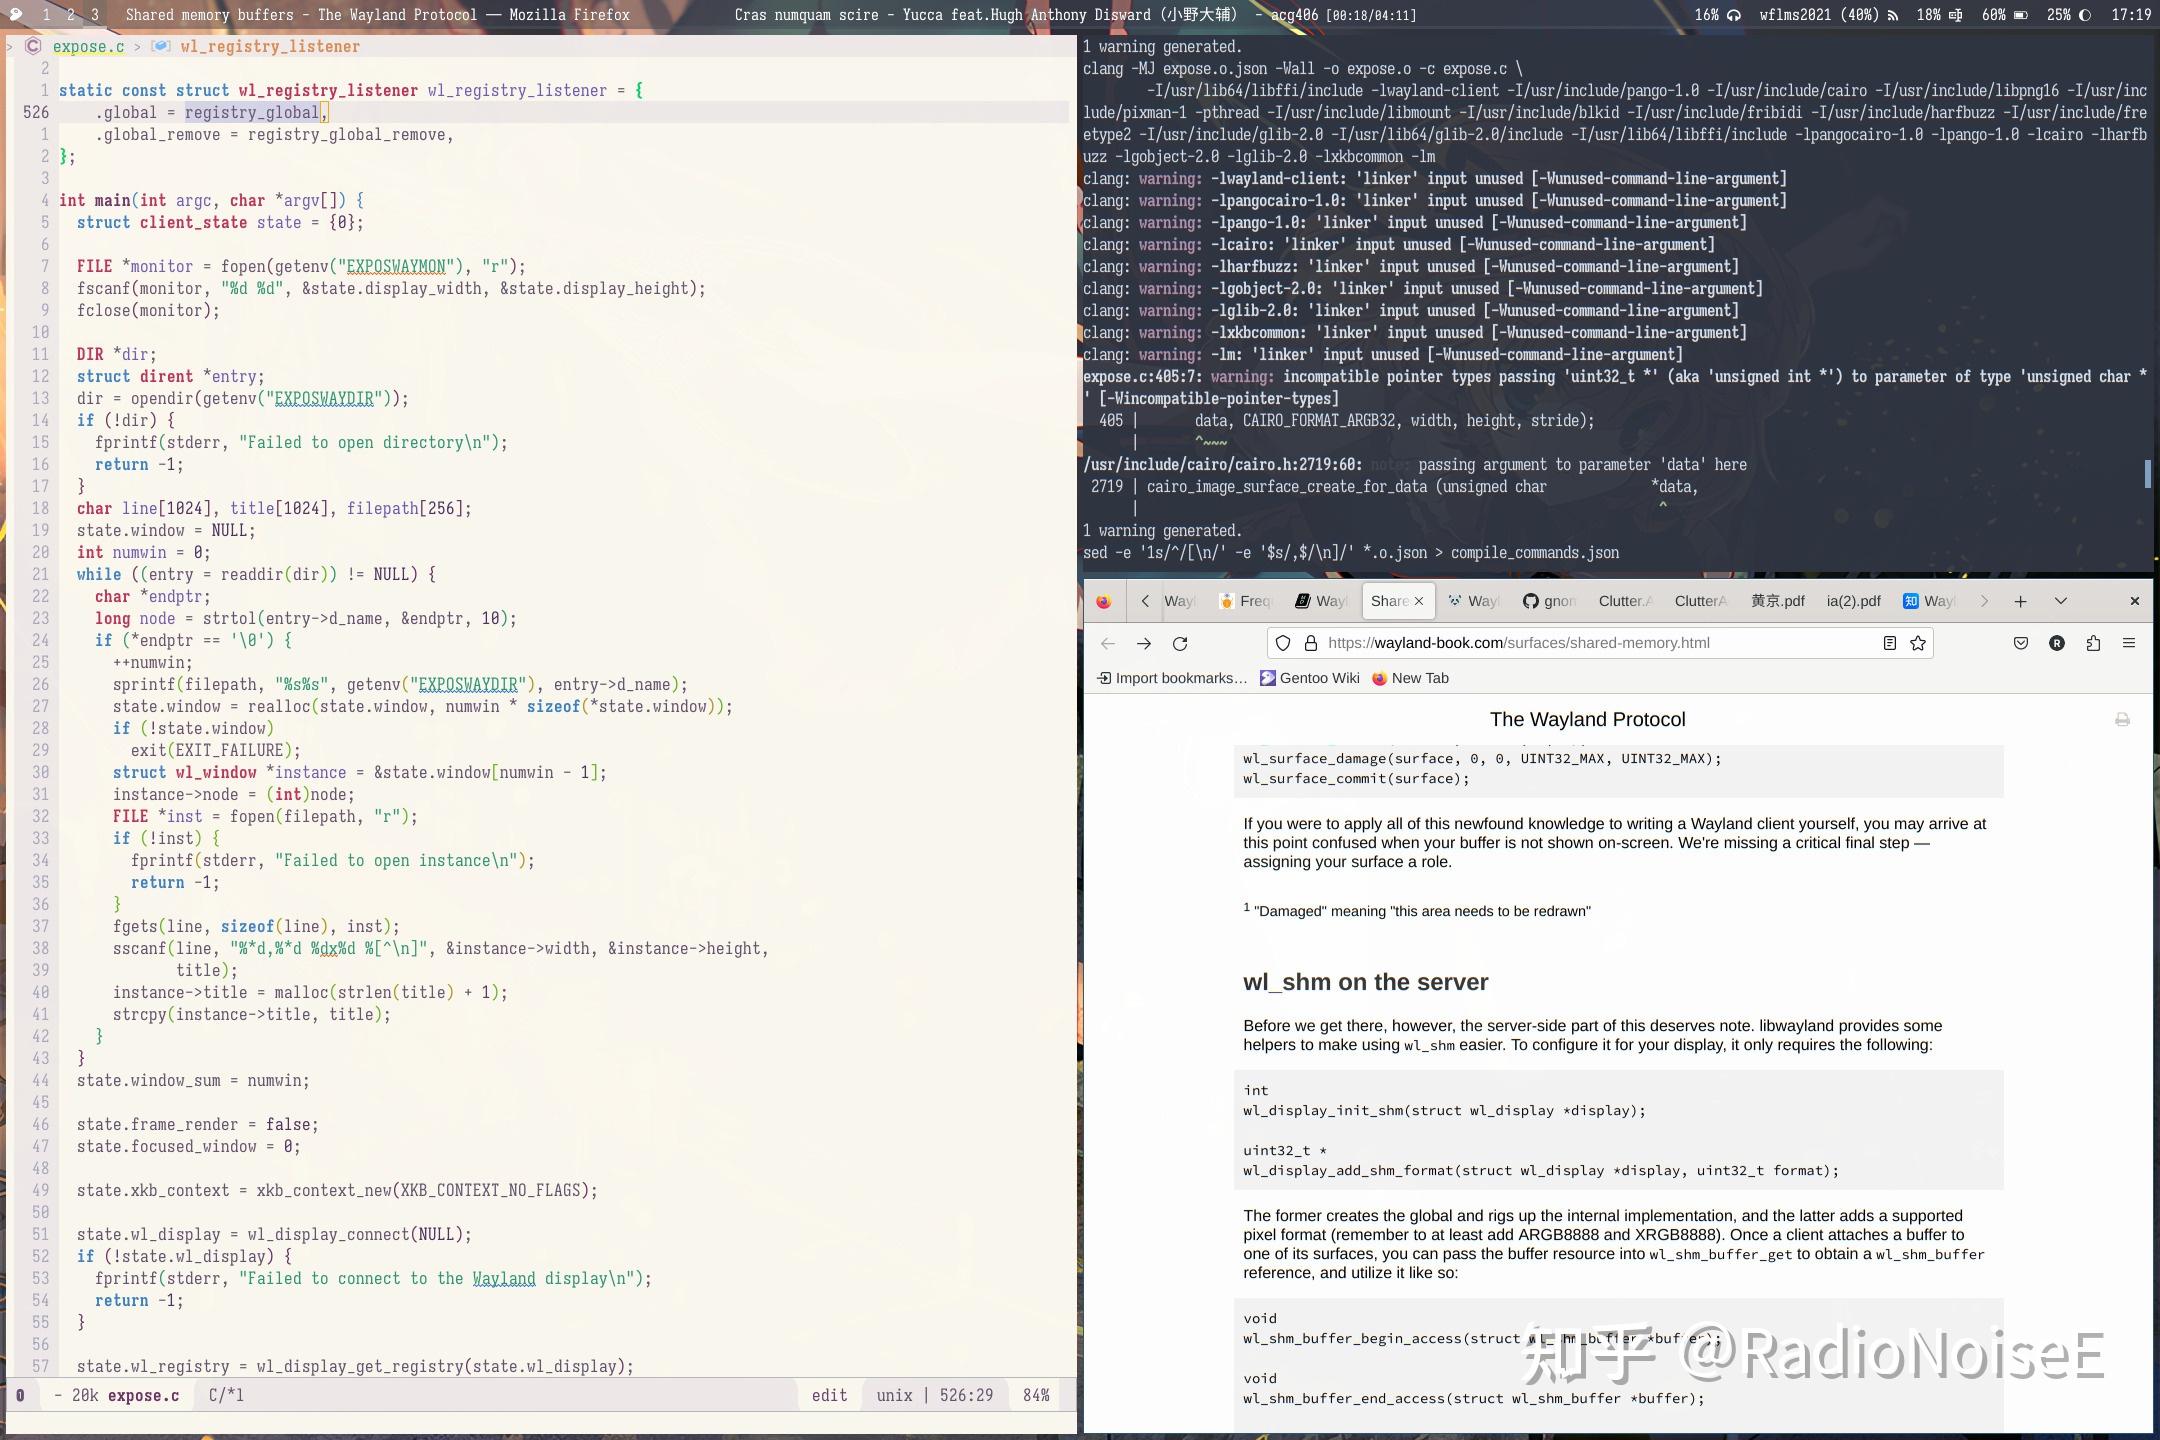Click the terminal scrollbar indicator
Screen dimensions: 2160x1440
[x=2147, y=474]
